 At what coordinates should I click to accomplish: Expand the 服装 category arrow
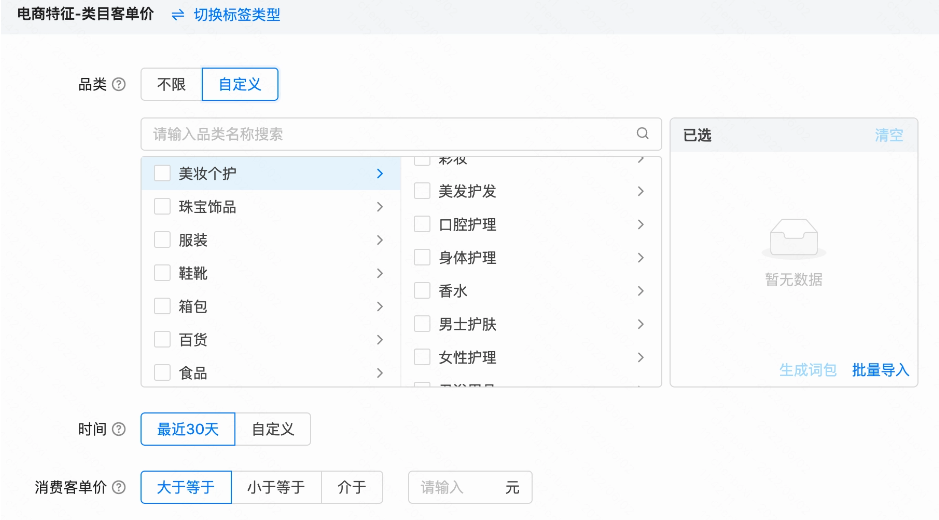pos(380,240)
